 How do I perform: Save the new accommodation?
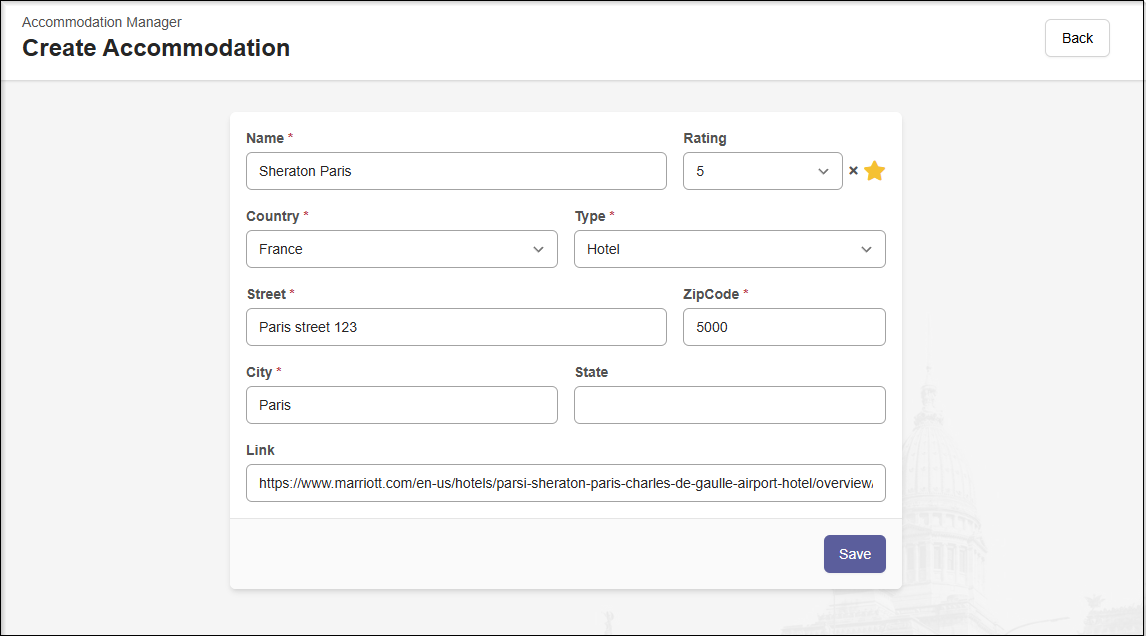pyautogui.click(x=854, y=554)
